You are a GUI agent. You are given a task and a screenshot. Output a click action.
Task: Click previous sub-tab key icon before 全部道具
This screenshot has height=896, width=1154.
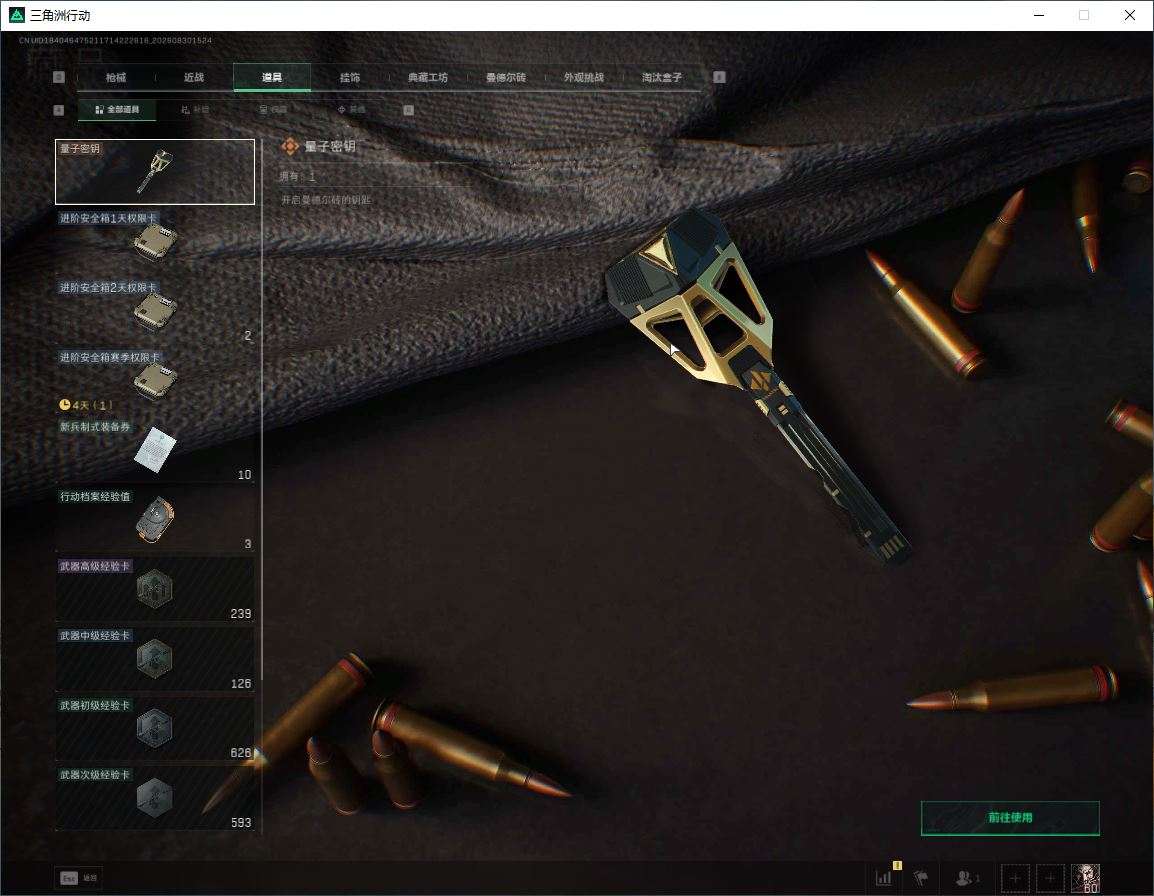coord(59,110)
